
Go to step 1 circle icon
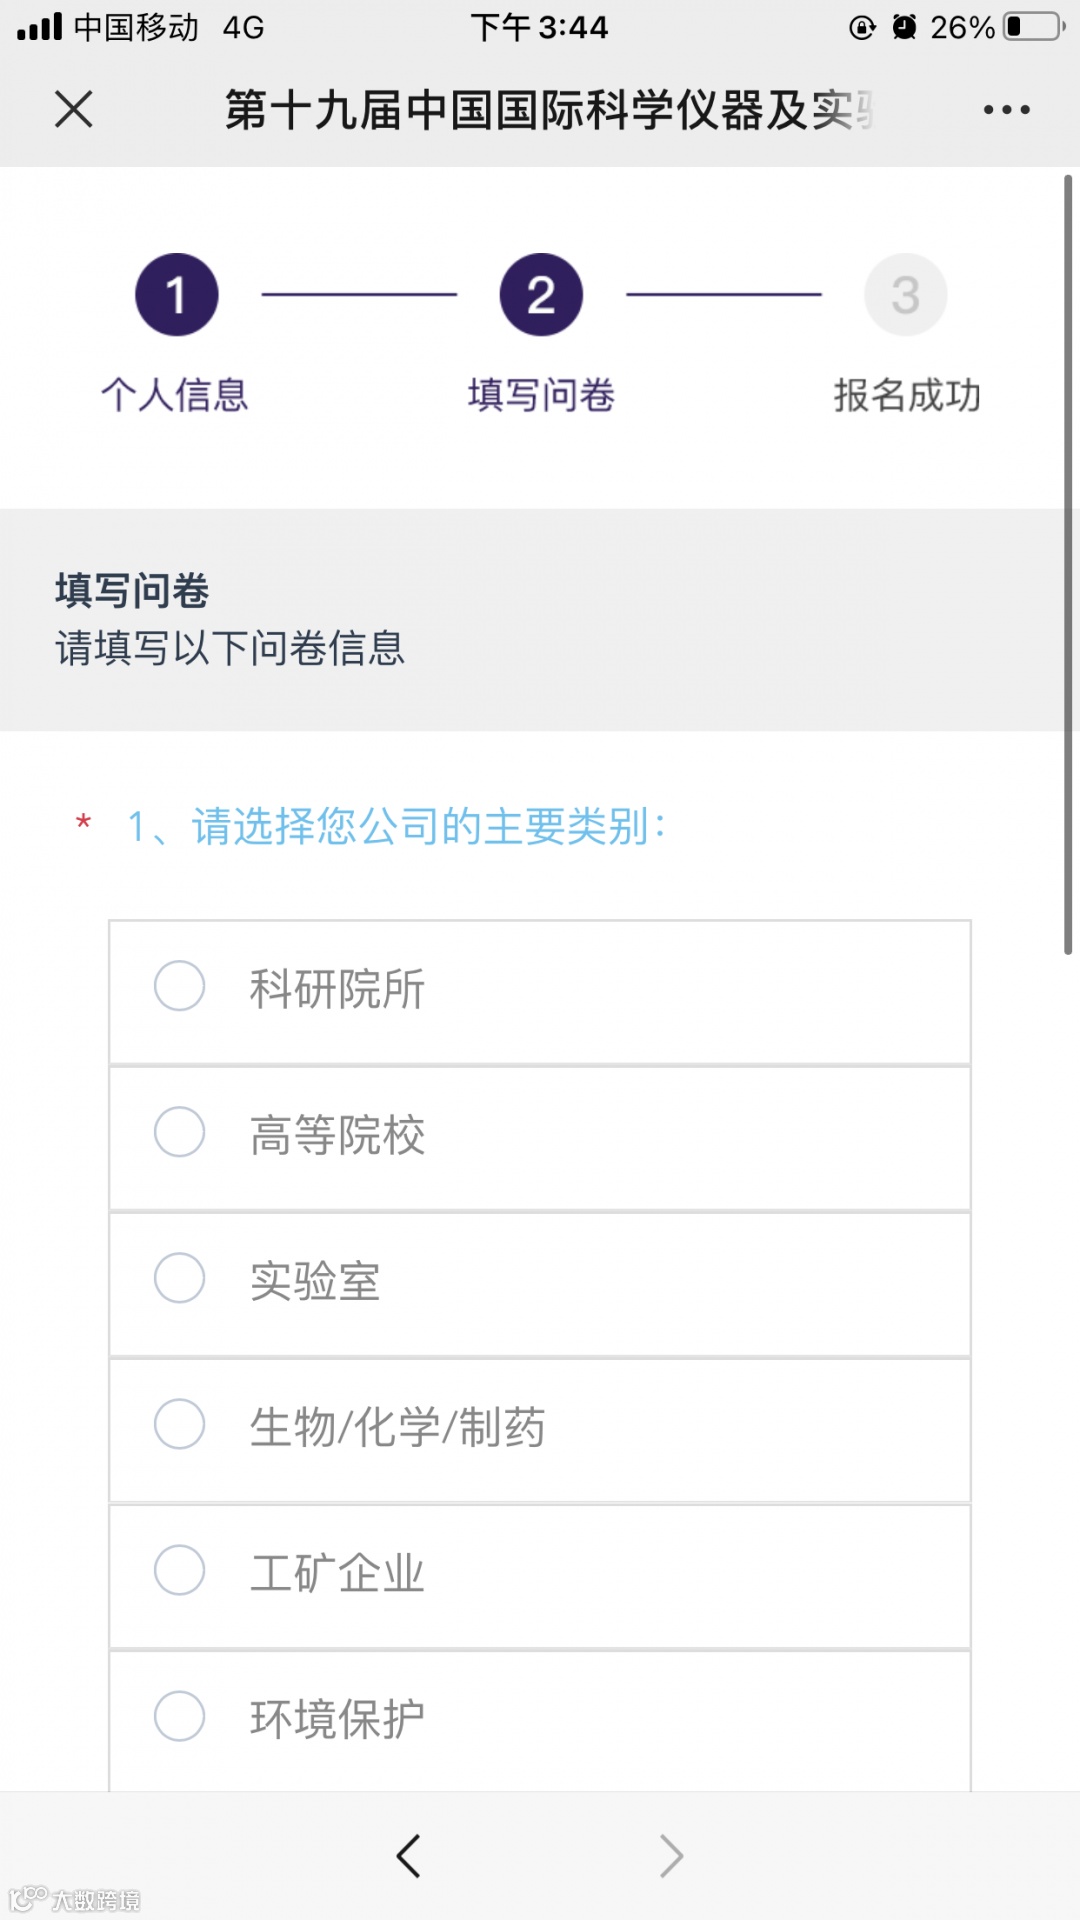pos(177,295)
